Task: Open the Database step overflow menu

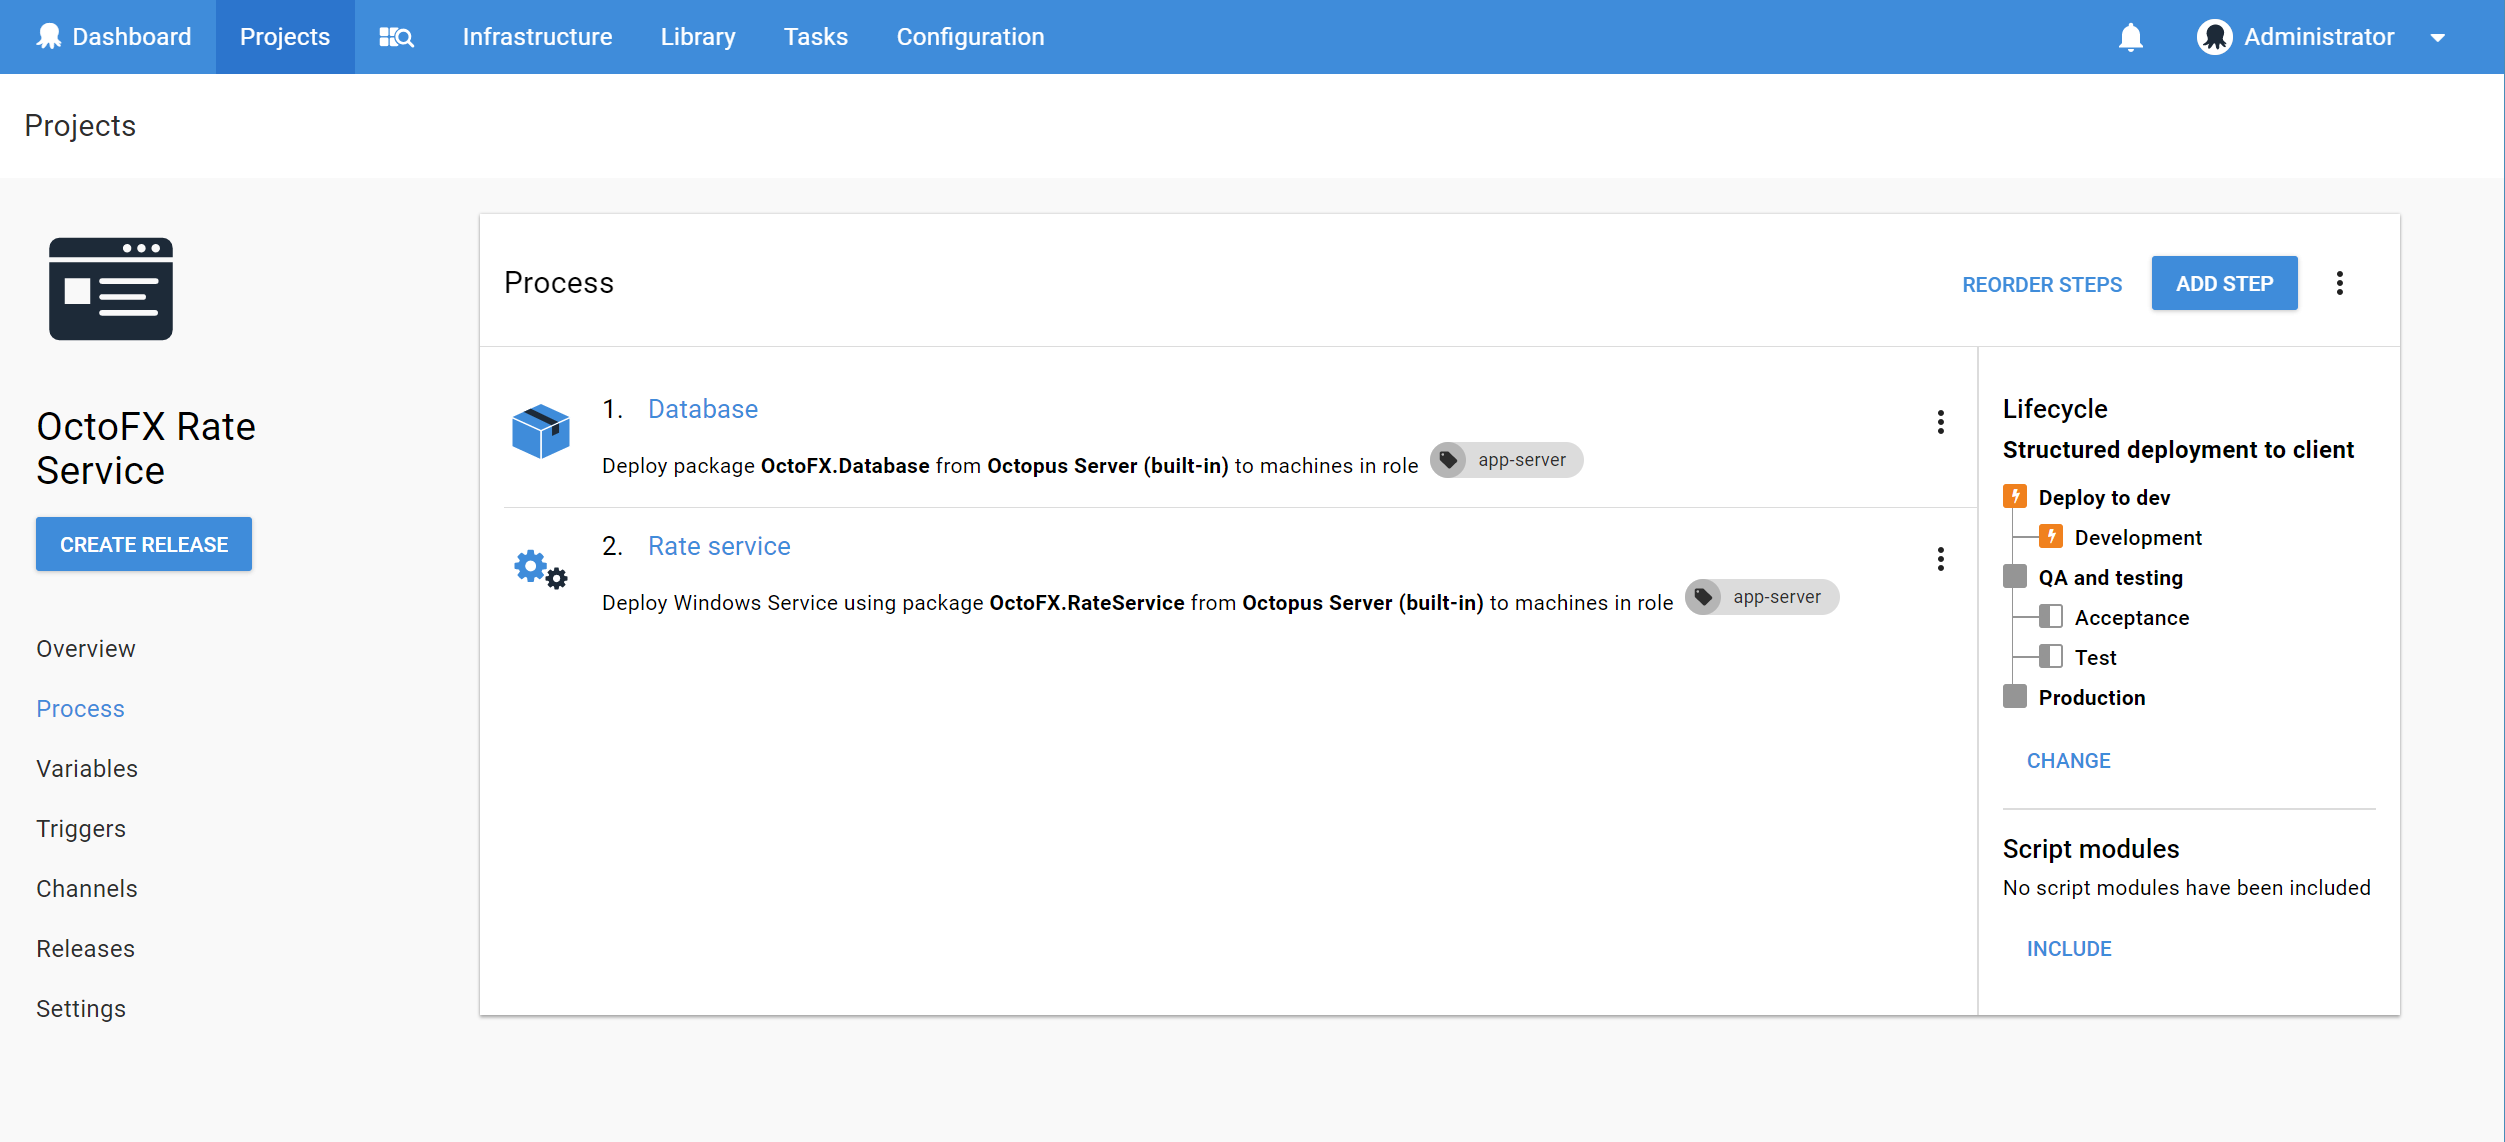Action: click(x=1940, y=422)
